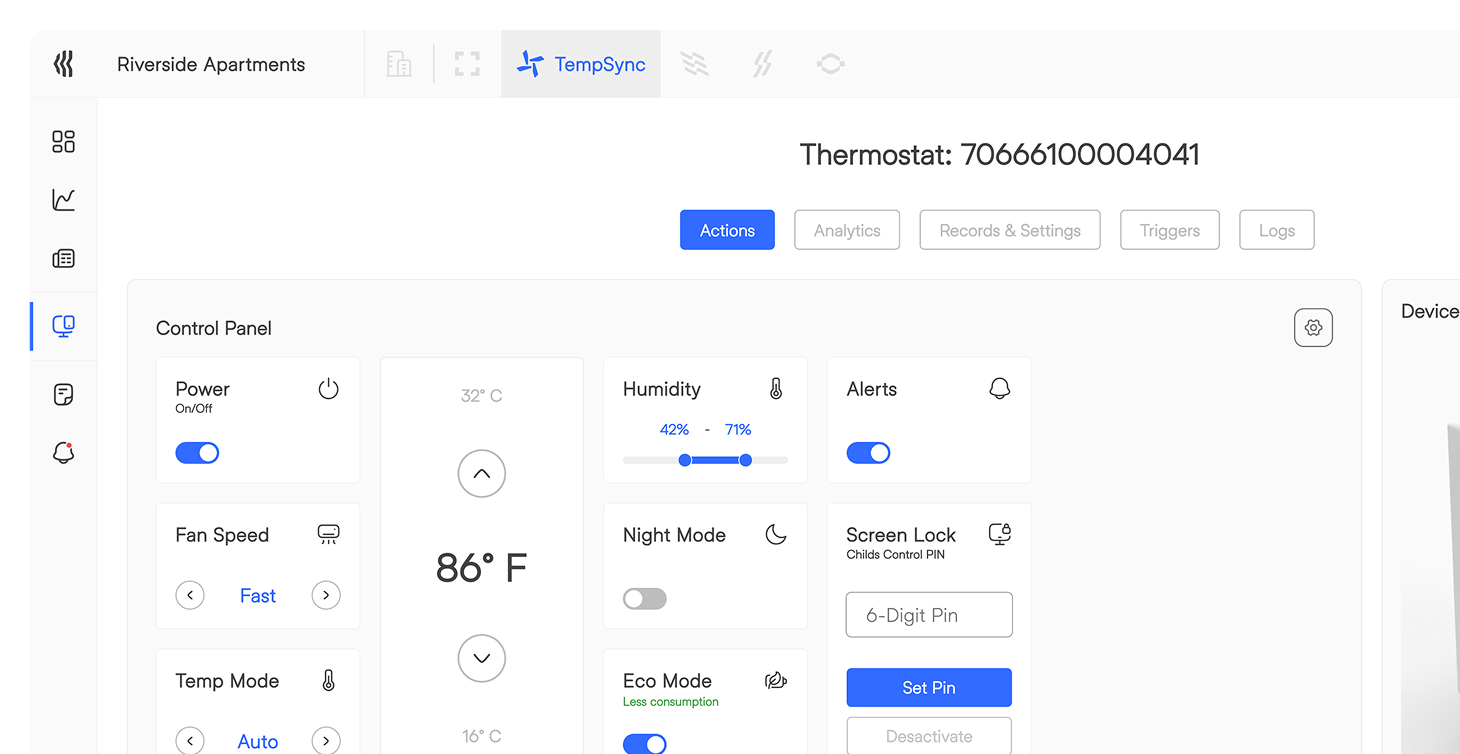Image resolution: width=1460 pixels, height=754 pixels.
Task: Focus the 6-Digit Pin input field
Action: [x=929, y=615]
